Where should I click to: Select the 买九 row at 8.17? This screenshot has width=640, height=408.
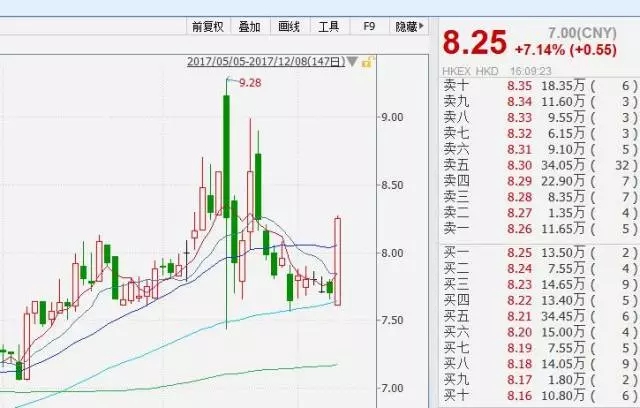coord(540,380)
